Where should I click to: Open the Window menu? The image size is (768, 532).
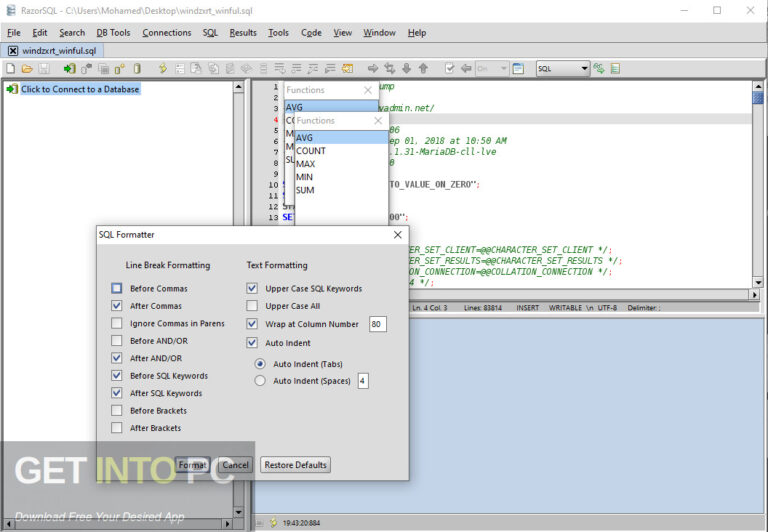379,33
